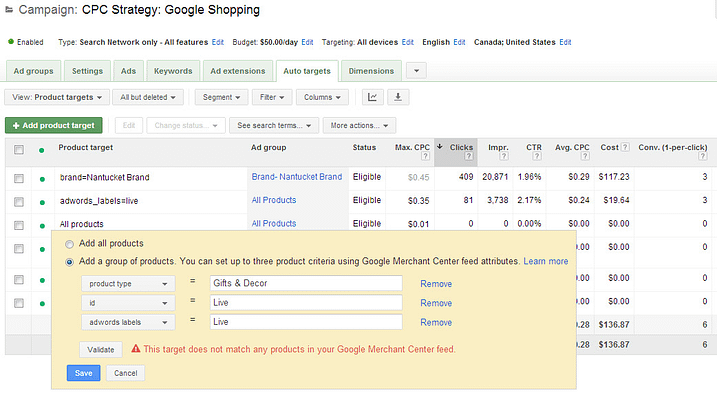Open the product type attribute dropdown
The height and width of the screenshot is (393, 717).
[x=128, y=284]
